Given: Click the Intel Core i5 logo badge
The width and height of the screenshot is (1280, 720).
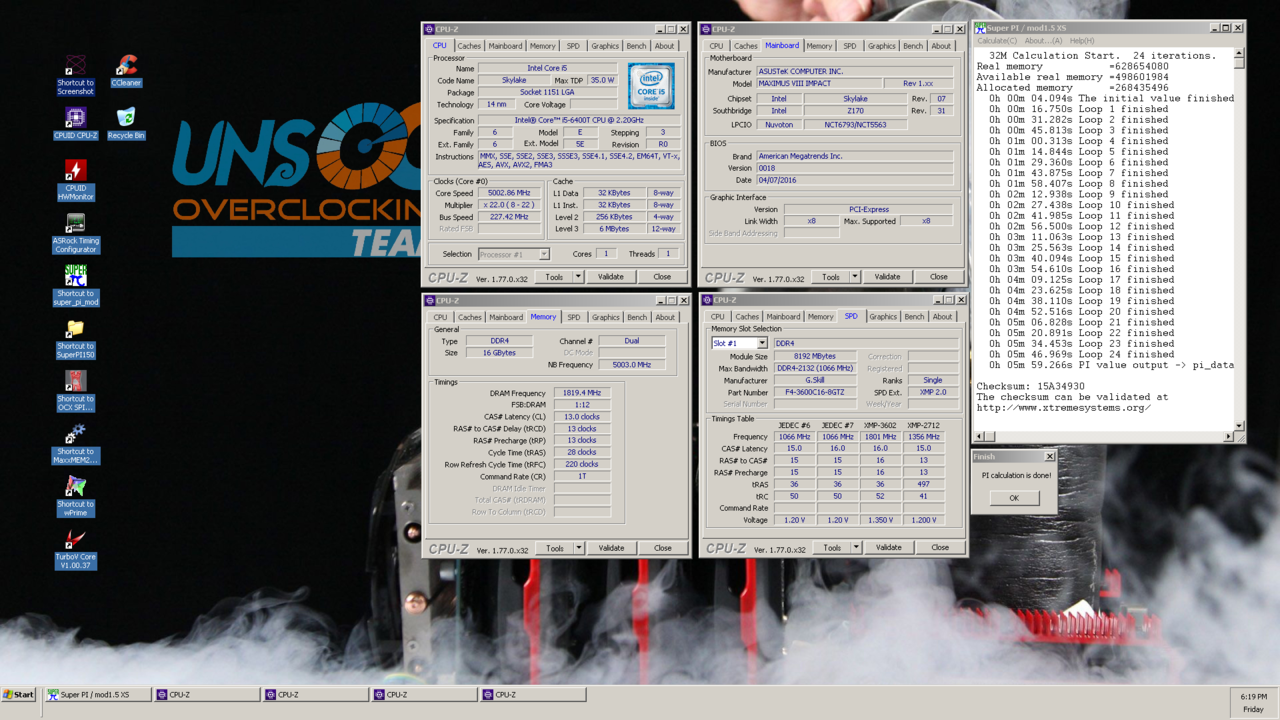Looking at the screenshot, I should pyautogui.click(x=651, y=86).
